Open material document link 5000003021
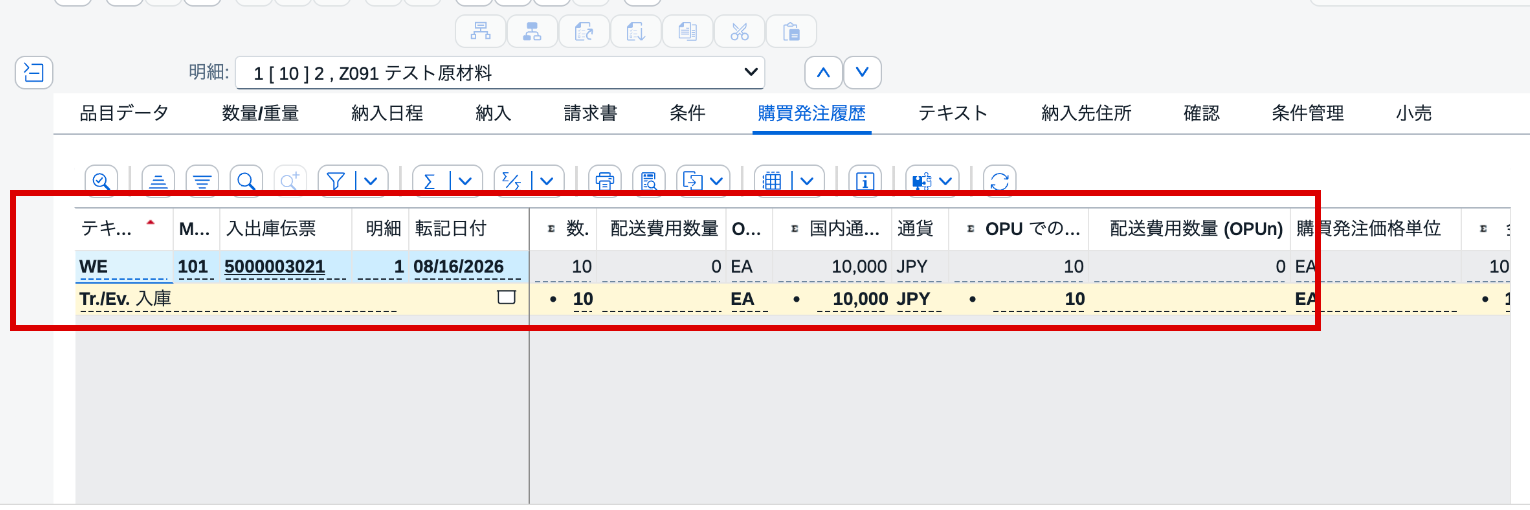This screenshot has height=510, width=1530. point(275,266)
